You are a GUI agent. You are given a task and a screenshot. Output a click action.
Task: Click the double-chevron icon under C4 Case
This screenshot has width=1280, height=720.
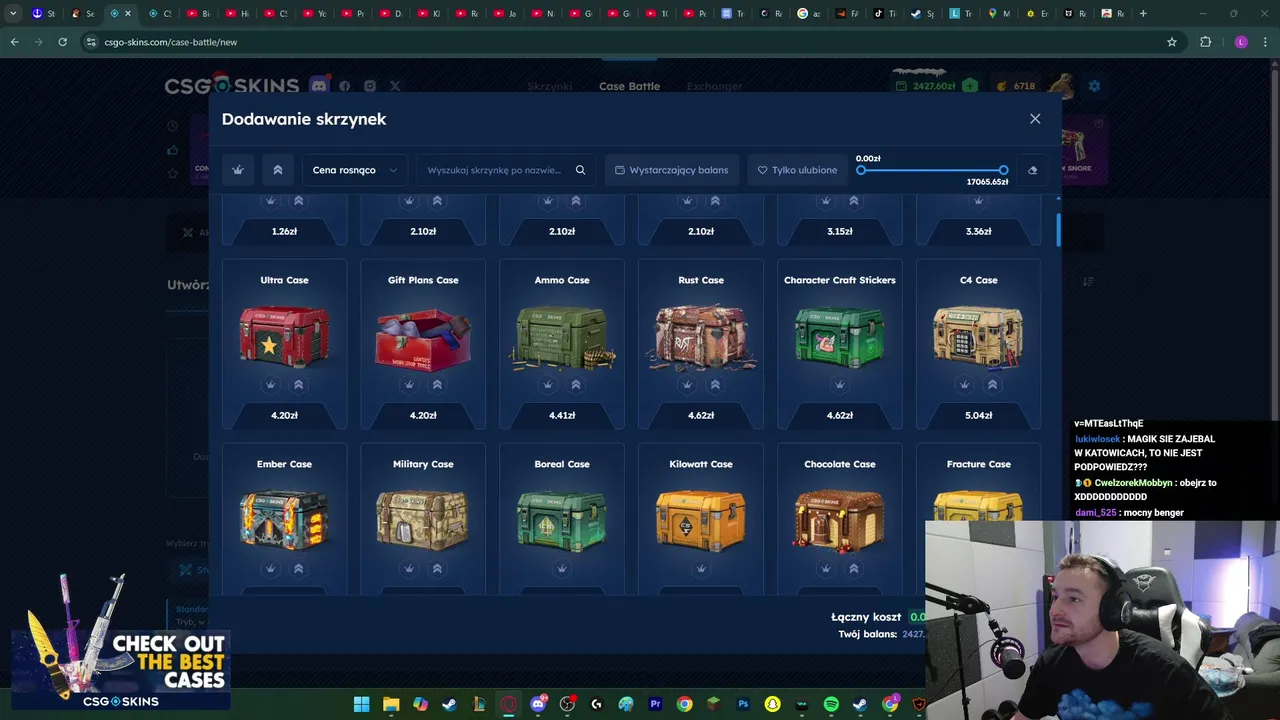(993, 385)
